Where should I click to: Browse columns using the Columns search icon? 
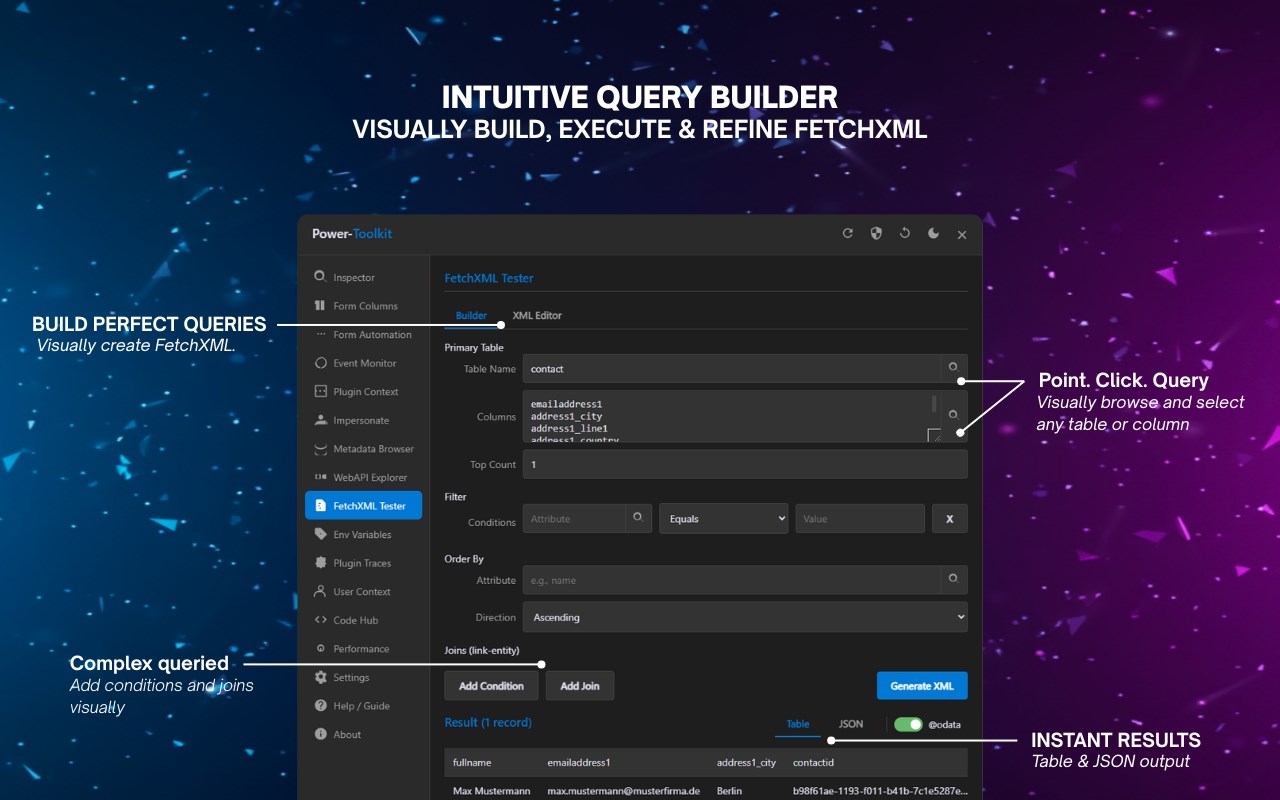[954, 415]
